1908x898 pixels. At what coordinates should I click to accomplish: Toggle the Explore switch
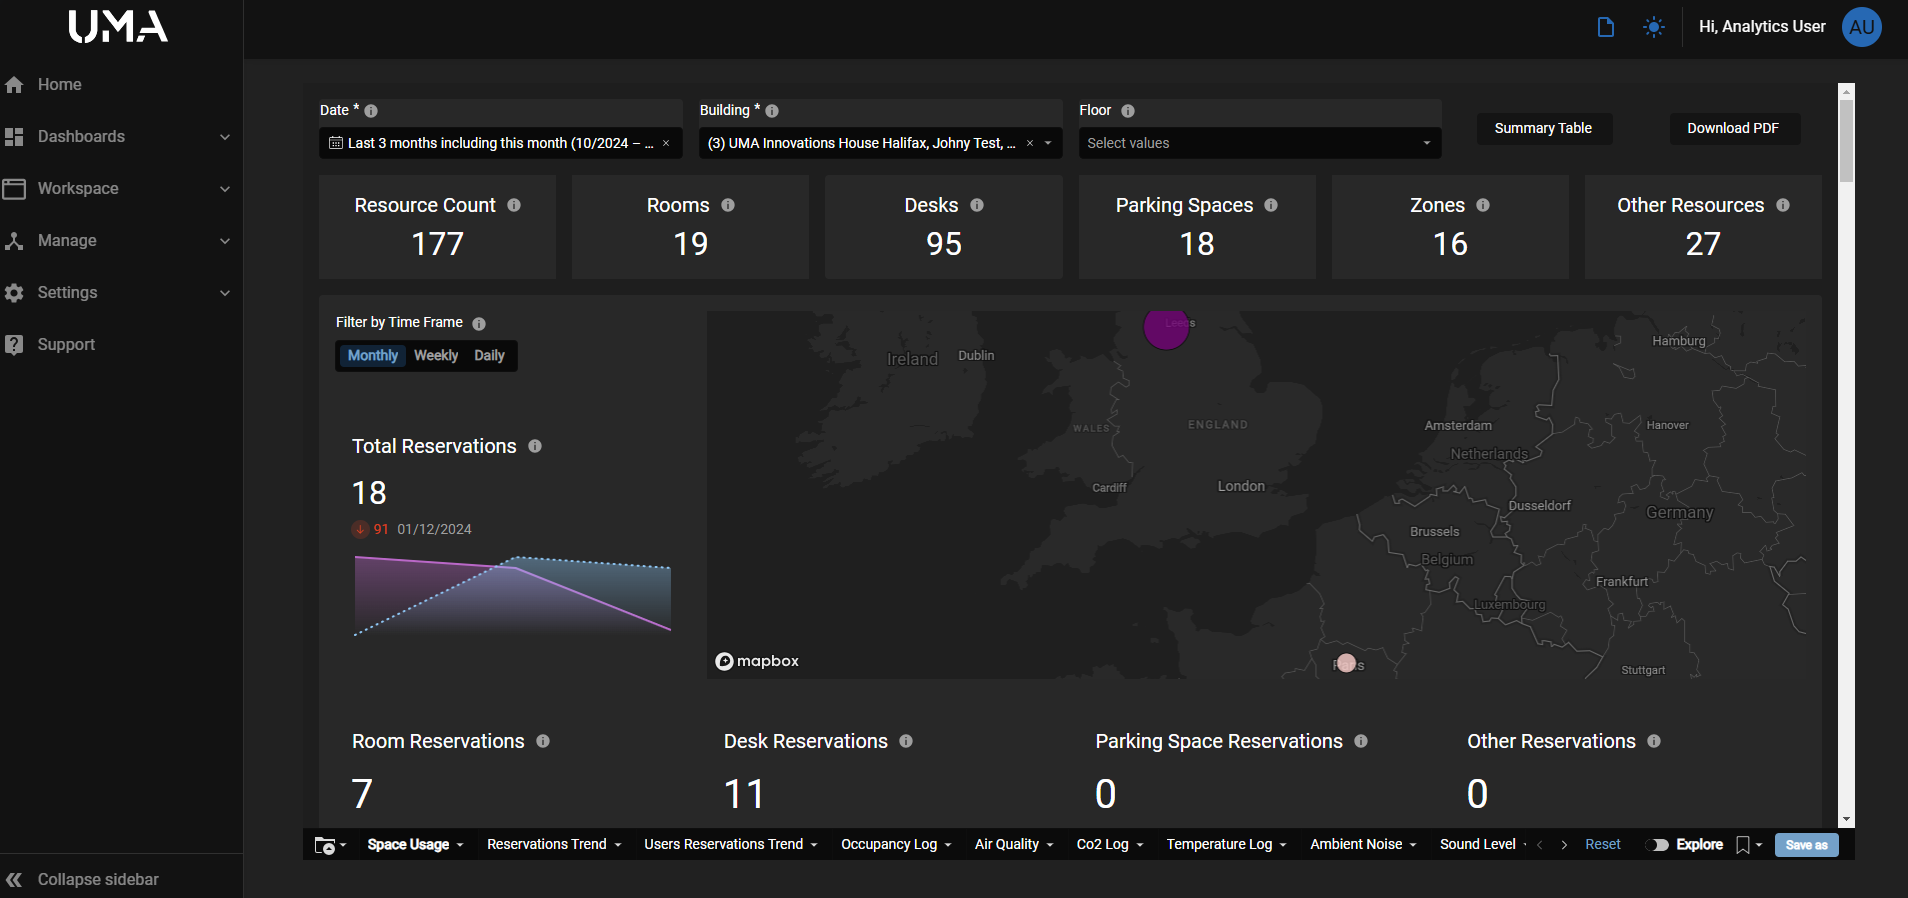click(1659, 845)
